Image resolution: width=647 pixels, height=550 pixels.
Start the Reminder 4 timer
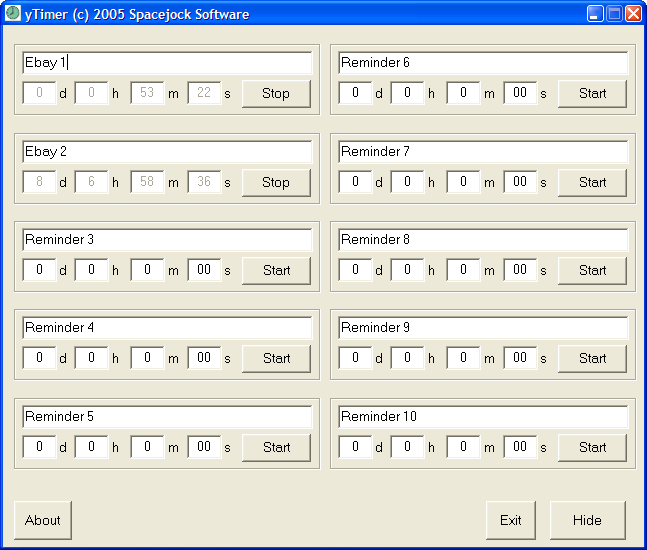click(276, 359)
